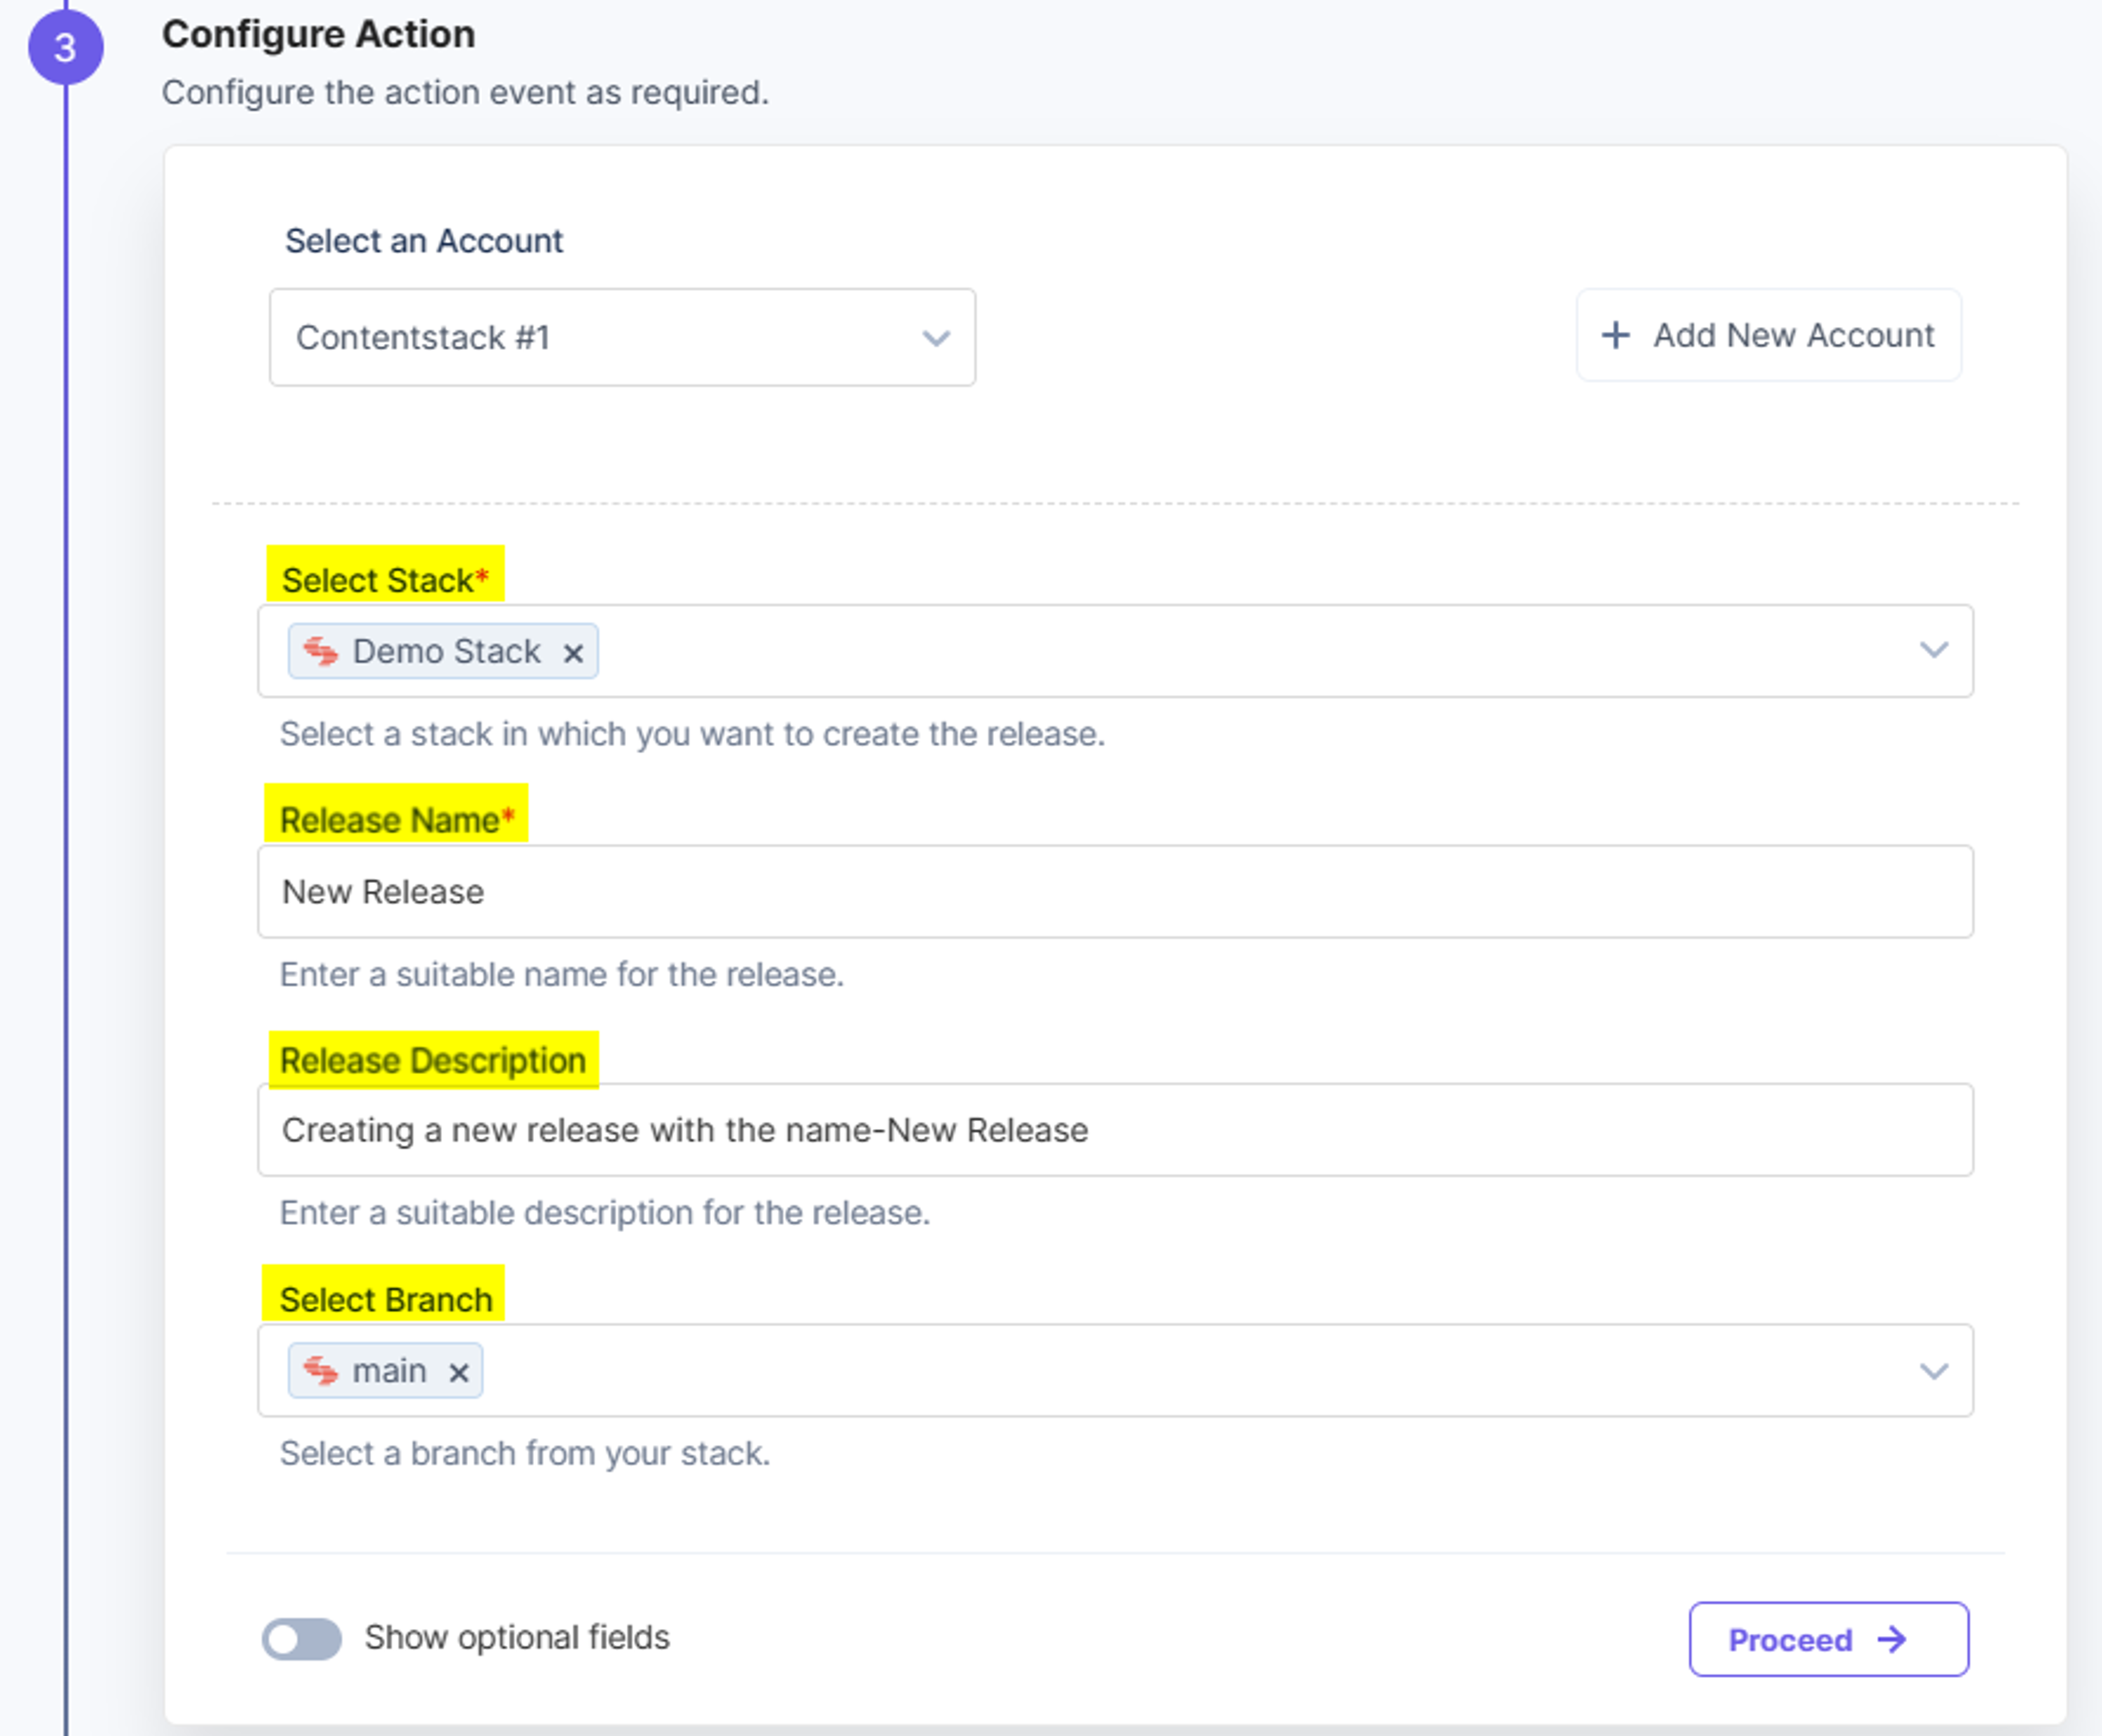
Task: Click the plus icon for Add New Account
Action: coord(1616,335)
